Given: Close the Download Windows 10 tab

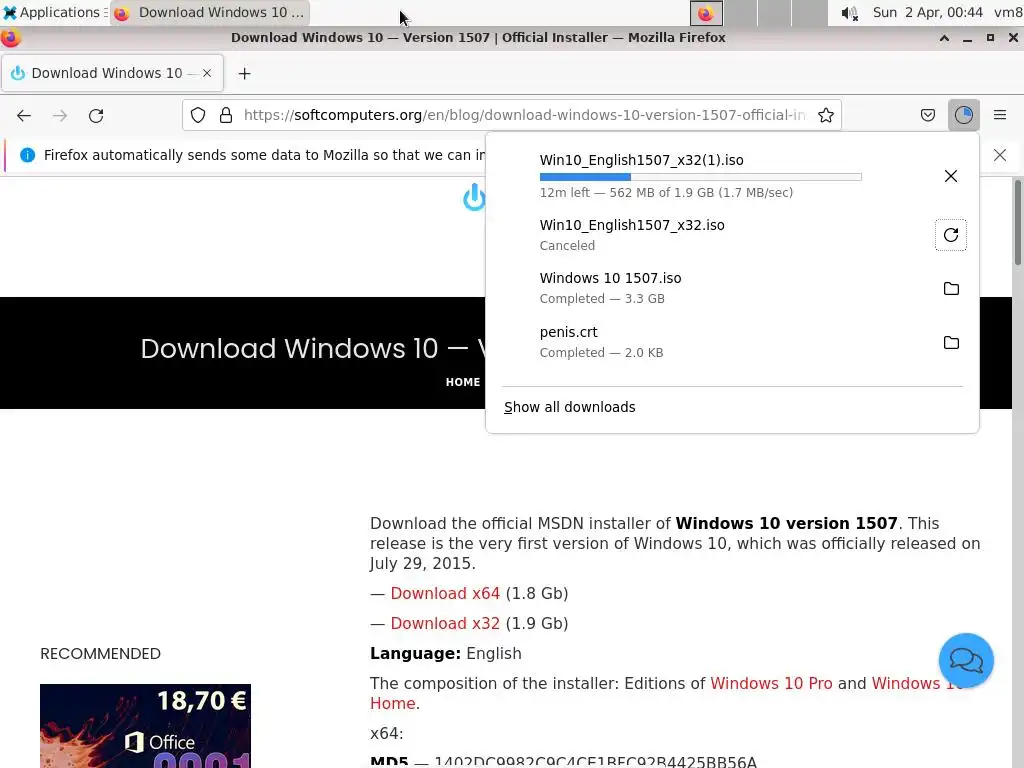Looking at the screenshot, I should click(x=206, y=73).
